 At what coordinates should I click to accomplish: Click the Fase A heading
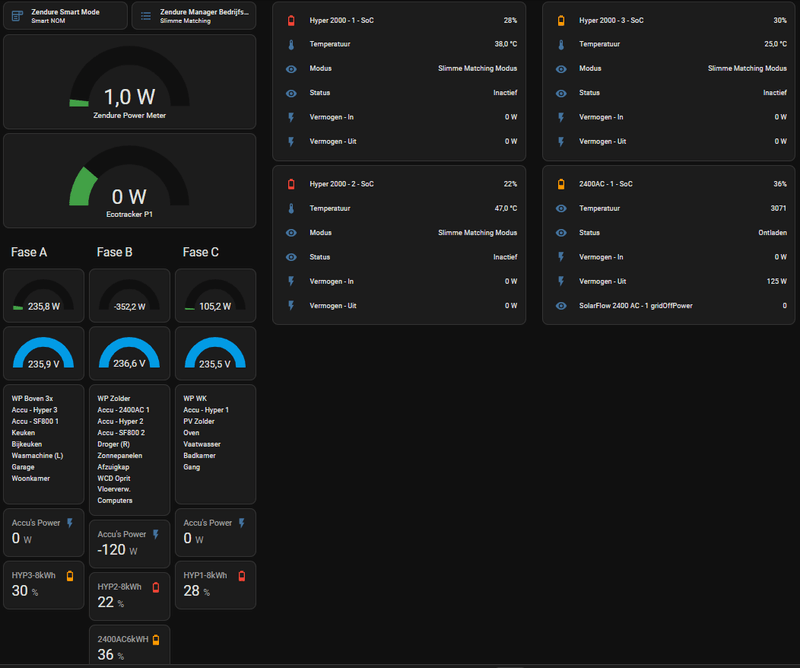(29, 252)
